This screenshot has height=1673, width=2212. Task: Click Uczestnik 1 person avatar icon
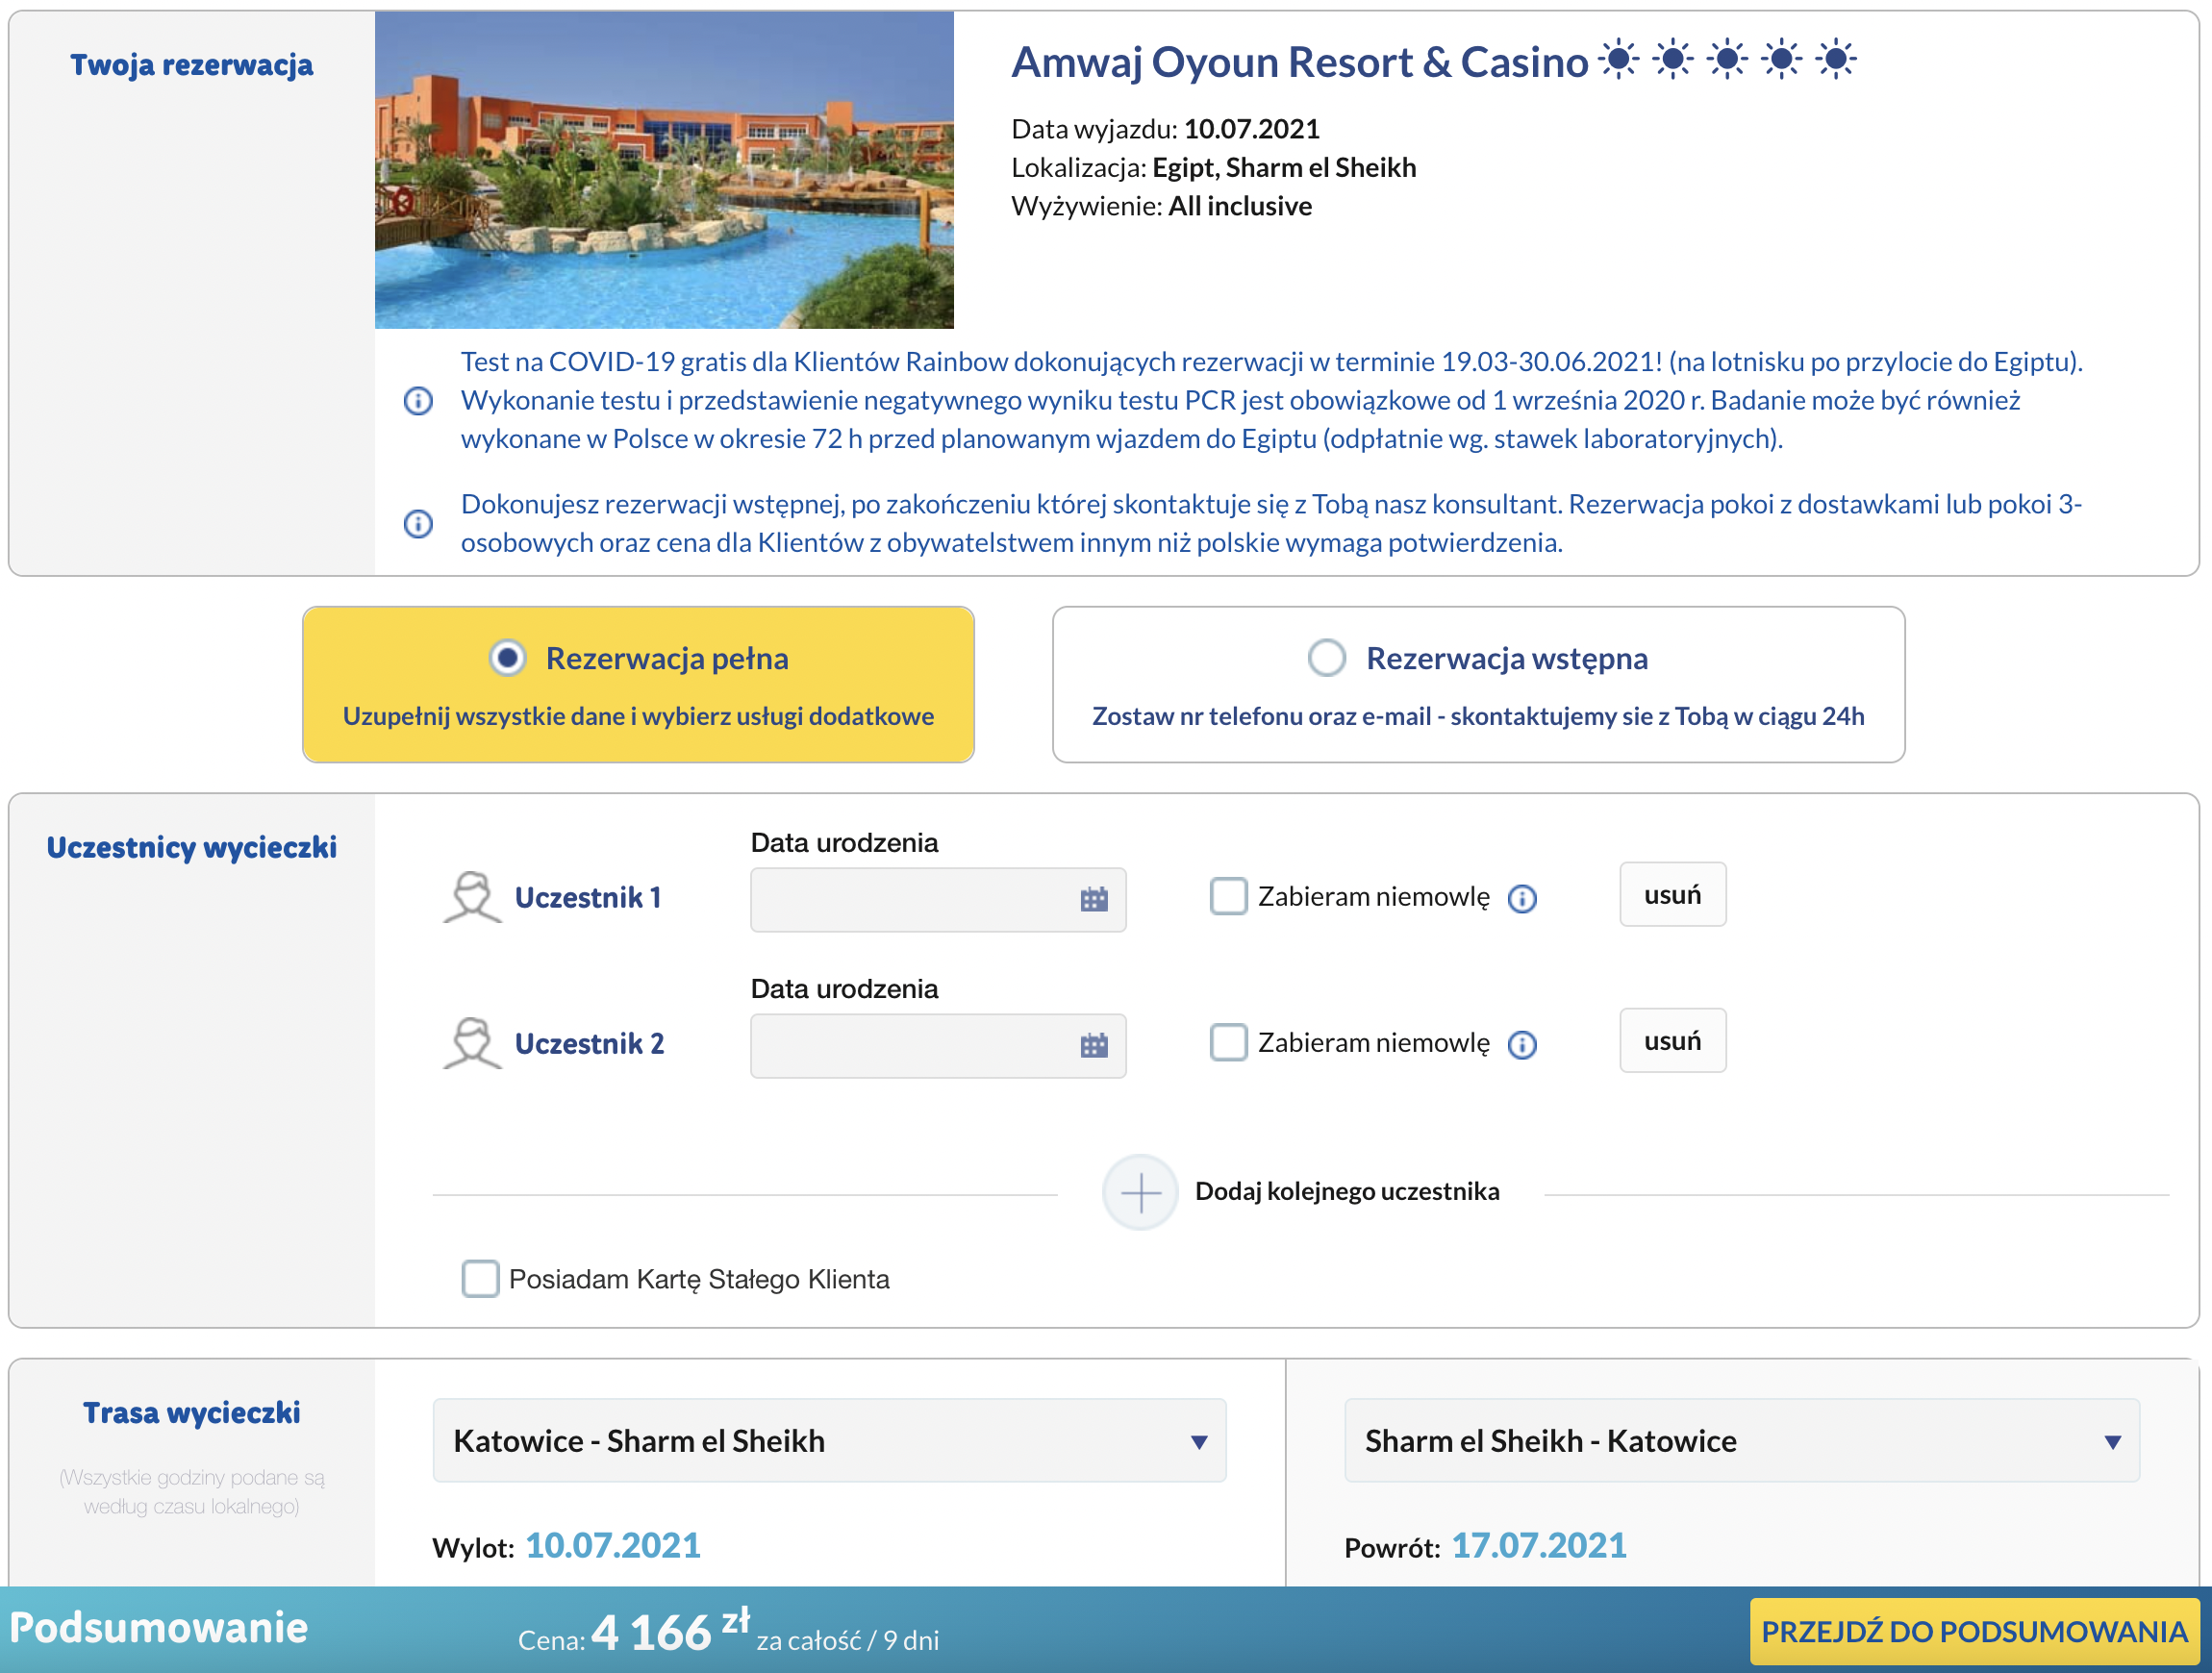[472, 897]
